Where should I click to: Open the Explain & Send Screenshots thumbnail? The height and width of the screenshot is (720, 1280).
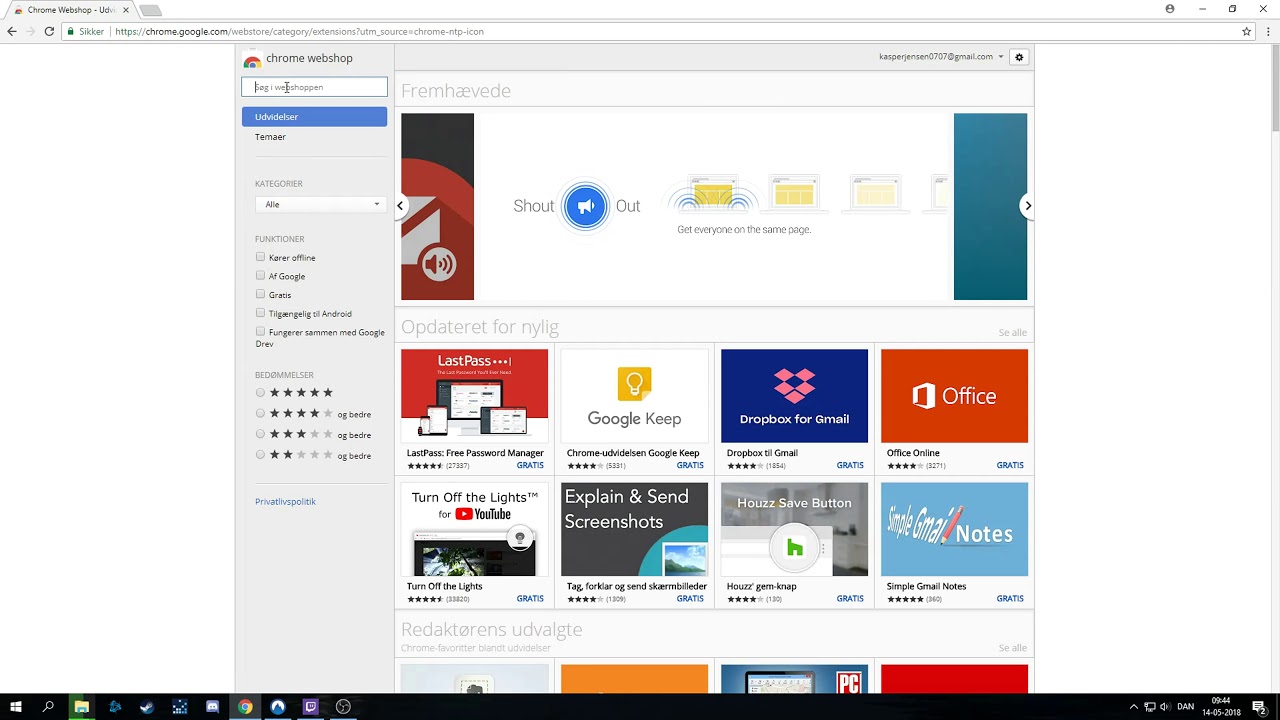click(x=634, y=530)
